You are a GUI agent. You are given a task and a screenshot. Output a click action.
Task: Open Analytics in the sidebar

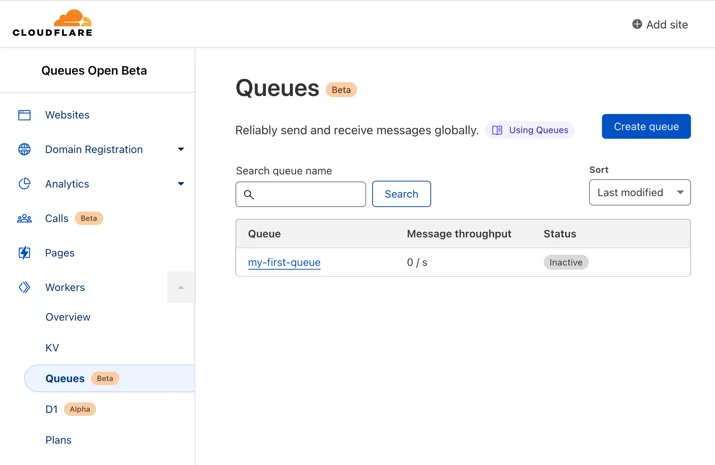coord(67,184)
